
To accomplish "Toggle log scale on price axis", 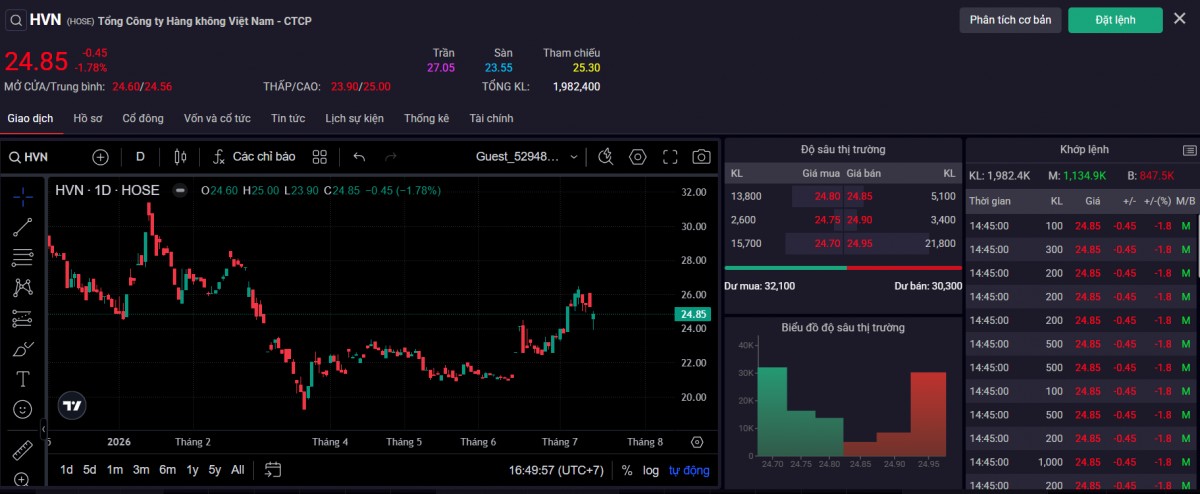I will pyautogui.click(x=651, y=470).
